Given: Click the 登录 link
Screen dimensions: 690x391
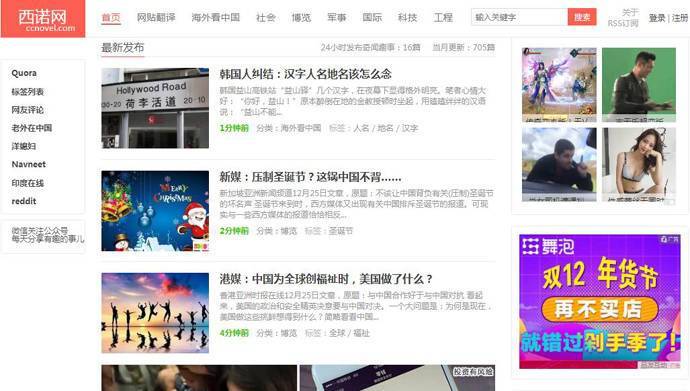Looking at the screenshot, I should pyautogui.click(x=657, y=18).
